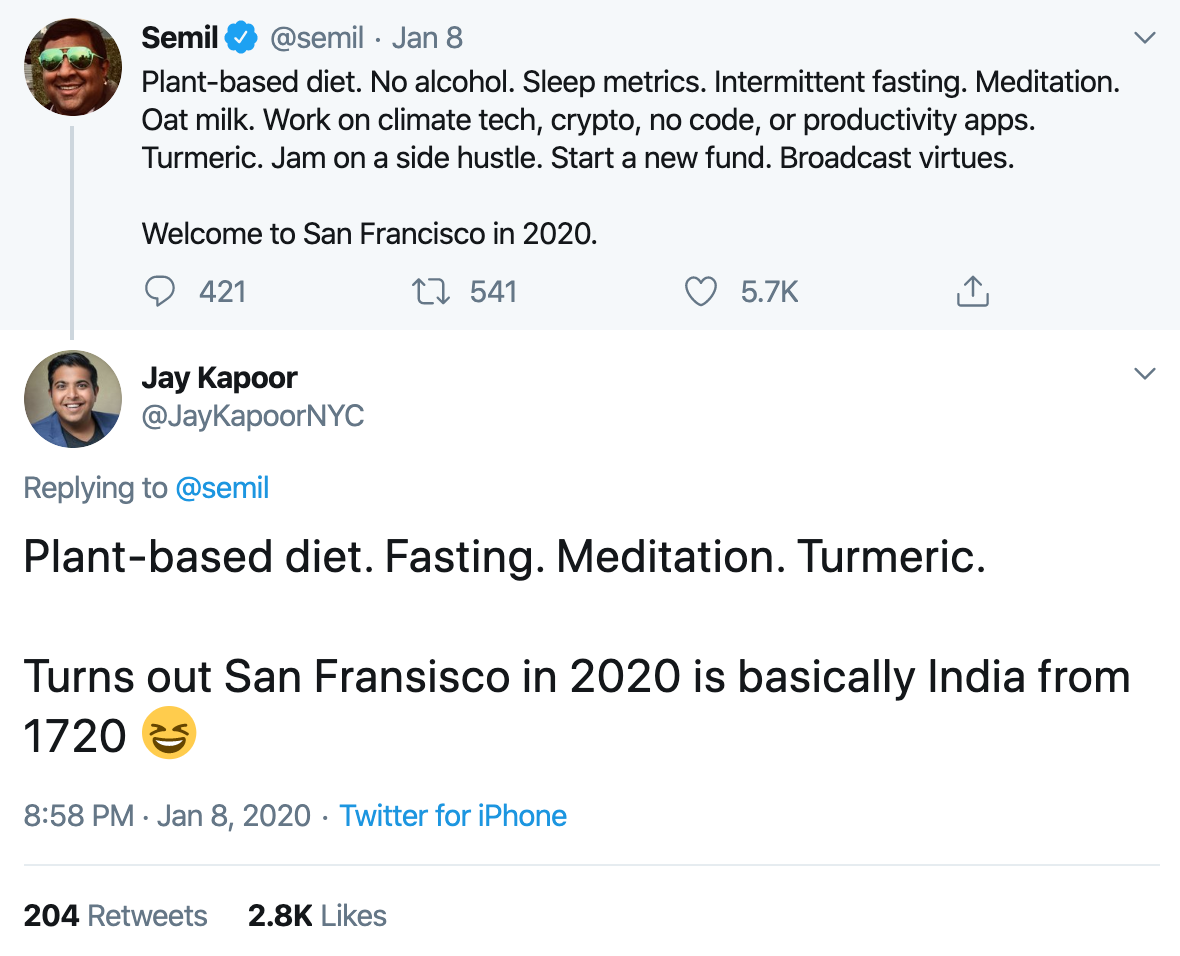Open the @JayKapoorNYC handle
1180x956 pixels.
click(253, 415)
